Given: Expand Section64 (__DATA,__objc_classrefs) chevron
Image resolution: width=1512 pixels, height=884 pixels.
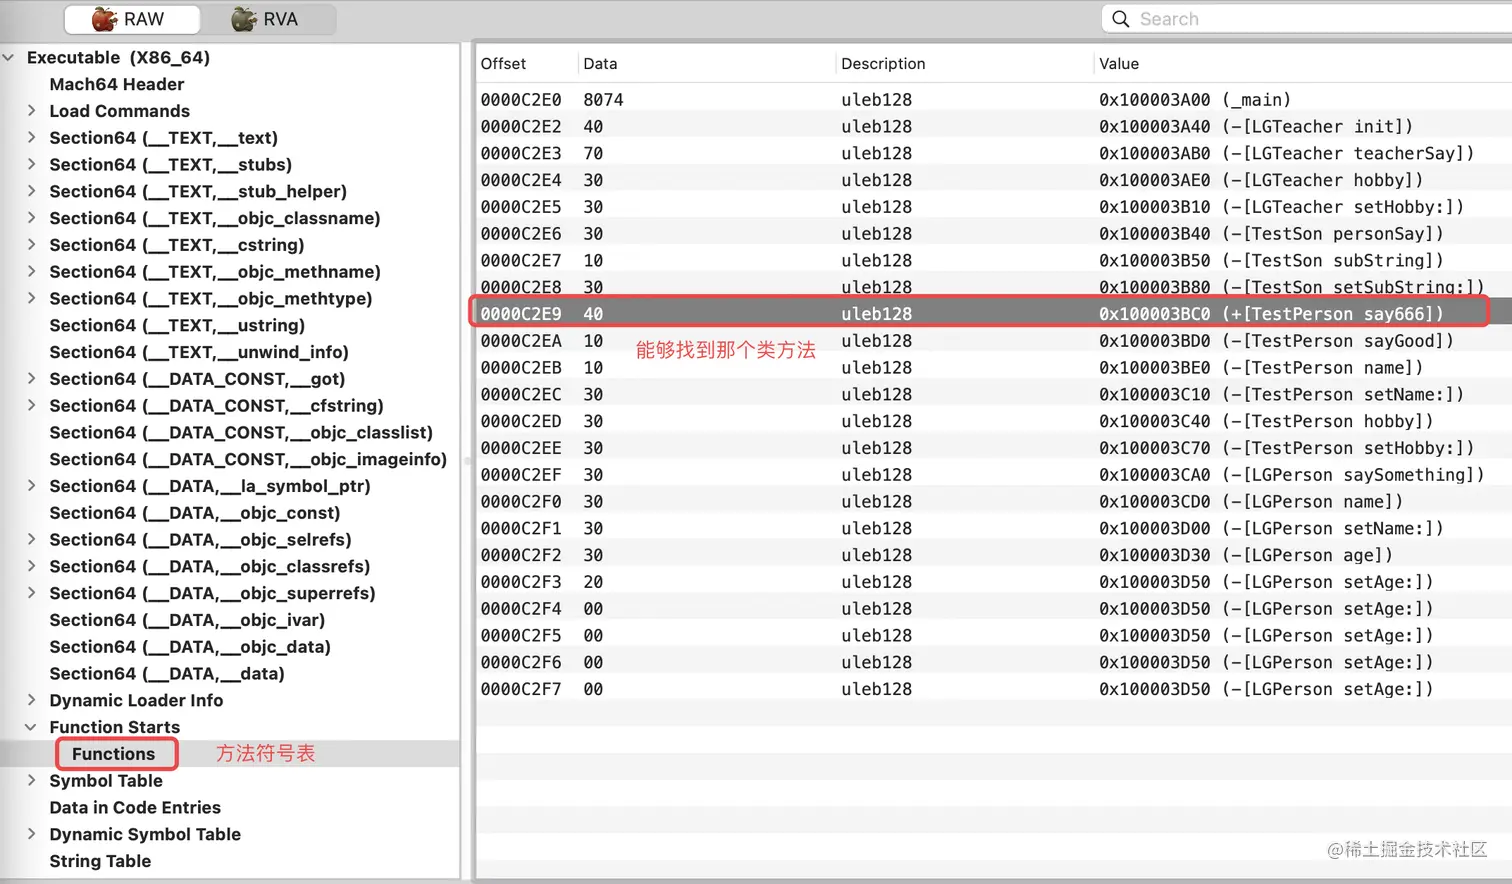Looking at the screenshot, I should 31,566.
